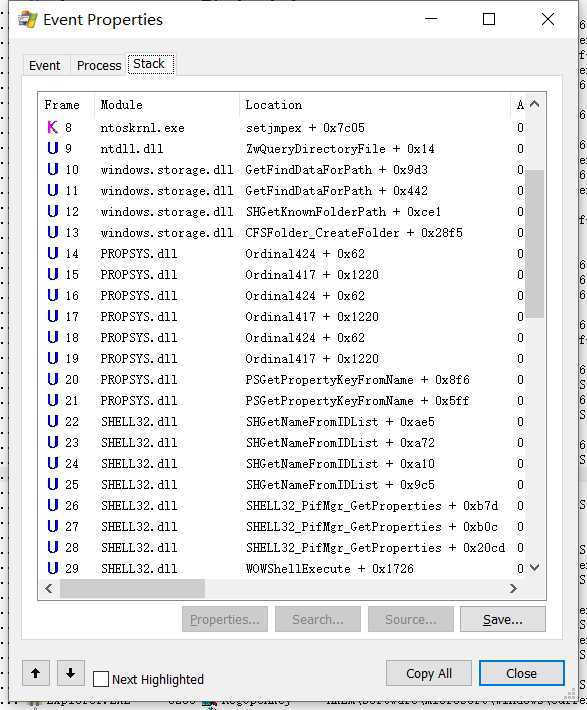Click the stack list scroll down arrow
This screenshot has width=587, height=710.
[x=534, y=567]
